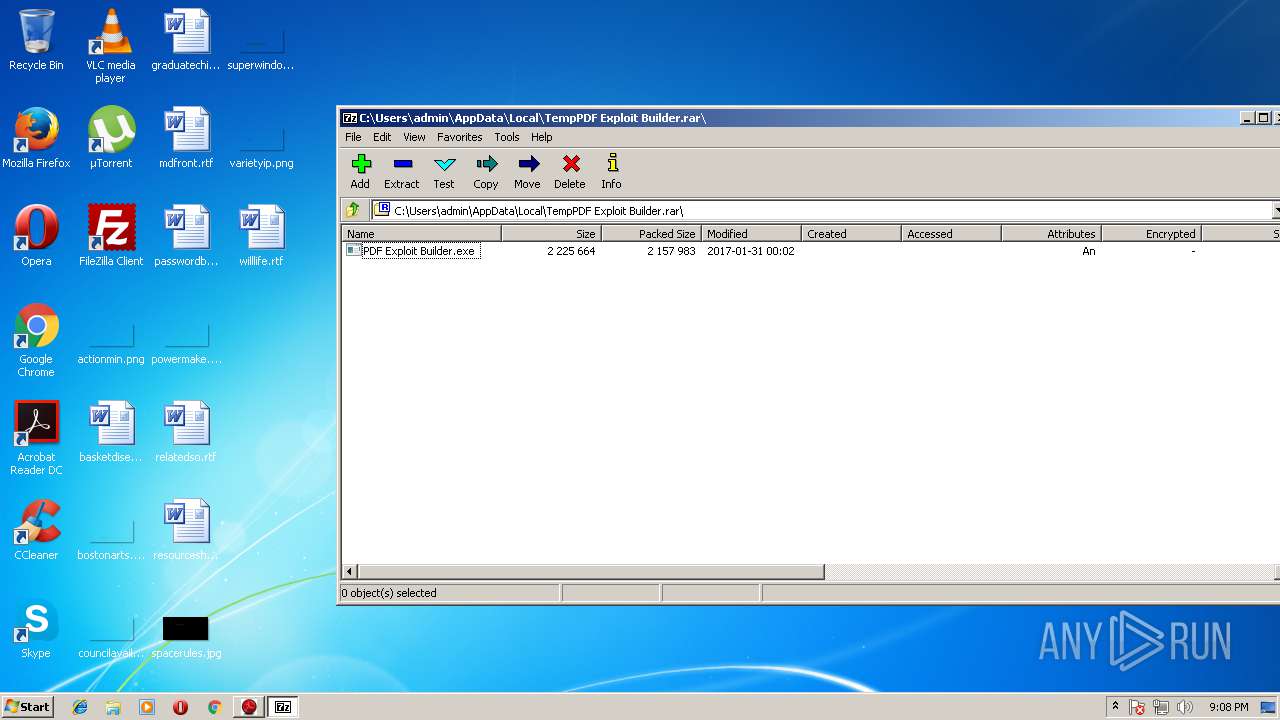Sort by Accessed column header

point(951,234)
